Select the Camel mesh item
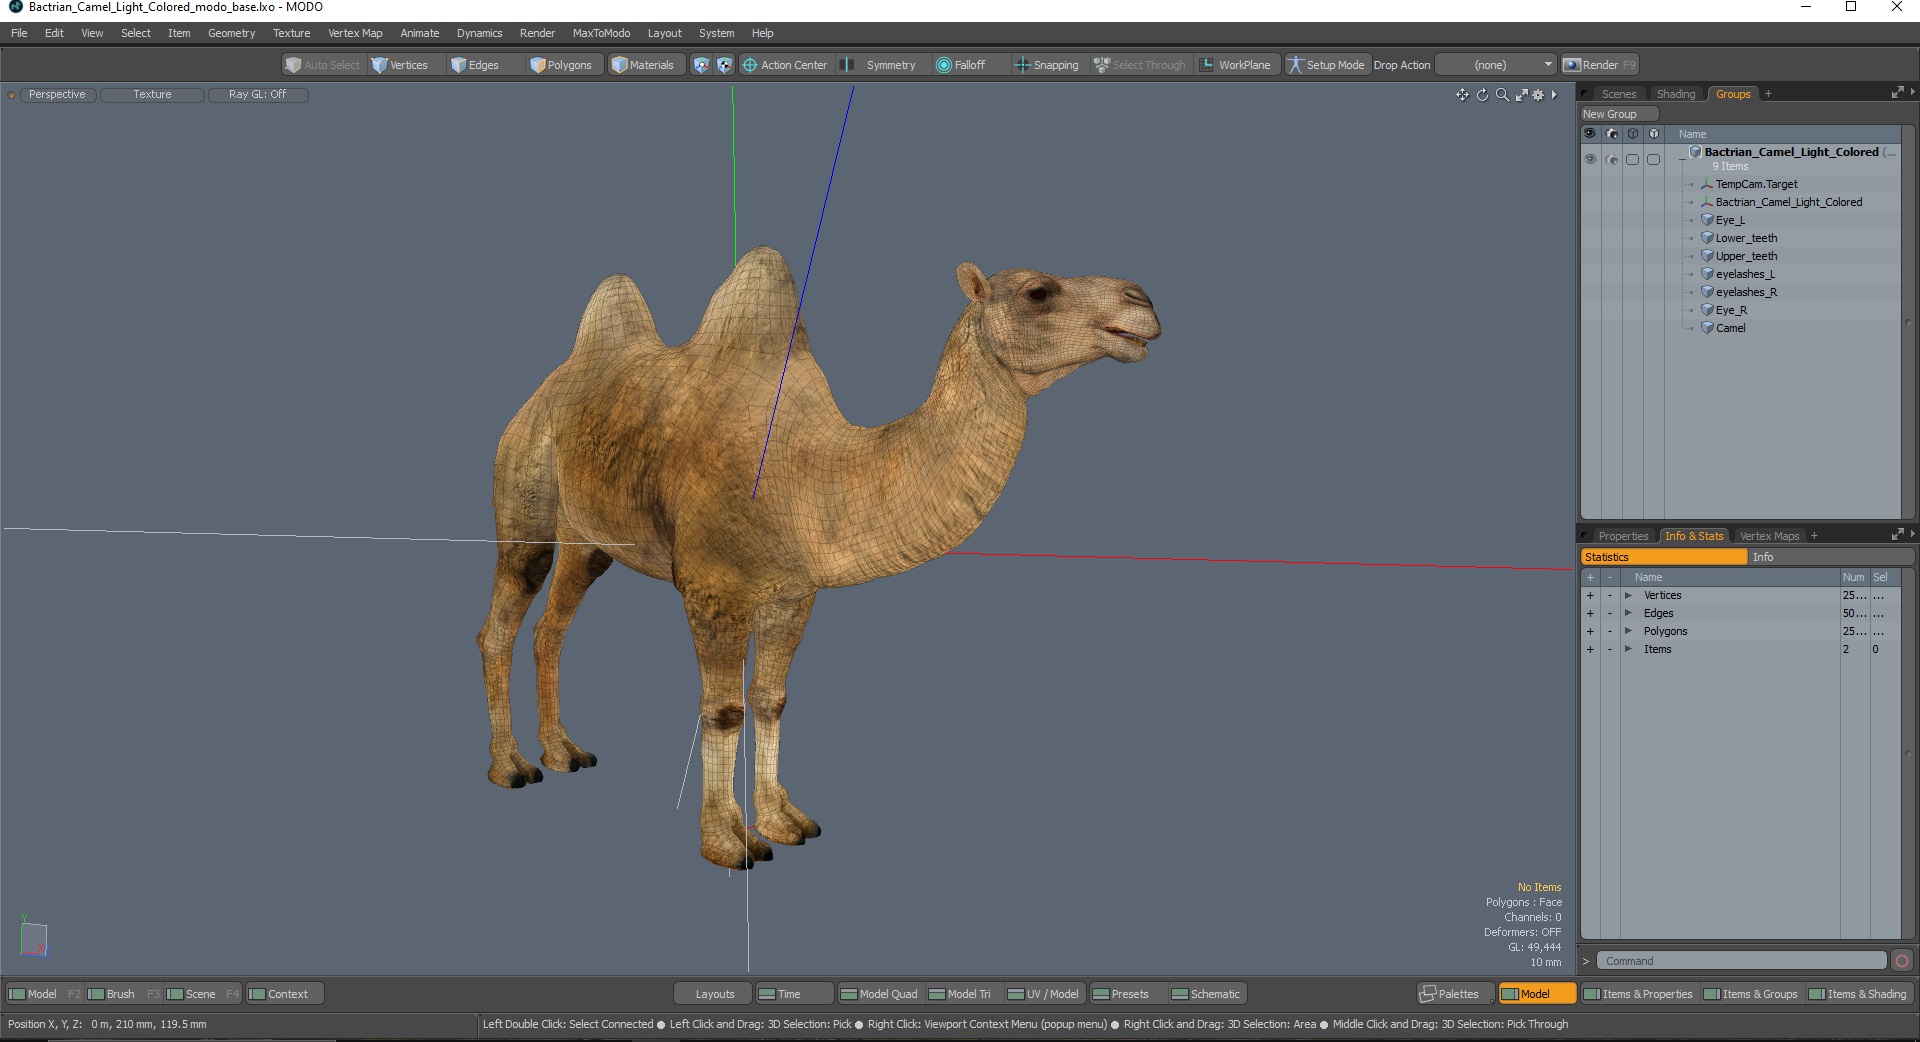Image resolution: width=1920 pixels, height=1042 pixels. point(1730,328)
